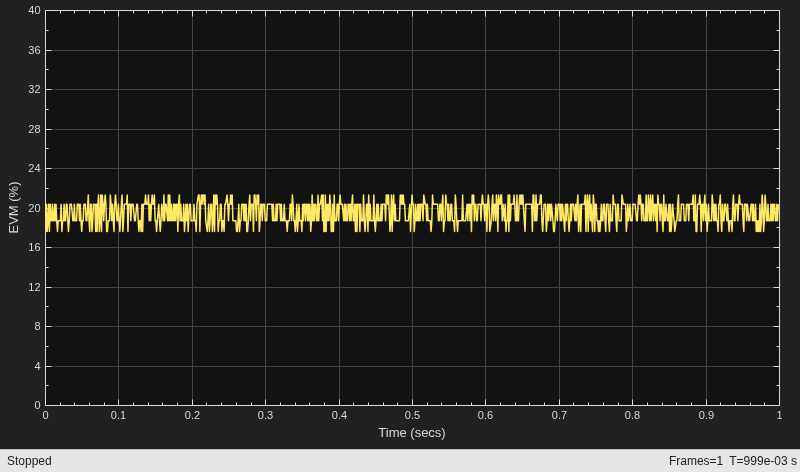Click the x-axis tick label 0.5

pyautogui.click(x=412, y=415)
